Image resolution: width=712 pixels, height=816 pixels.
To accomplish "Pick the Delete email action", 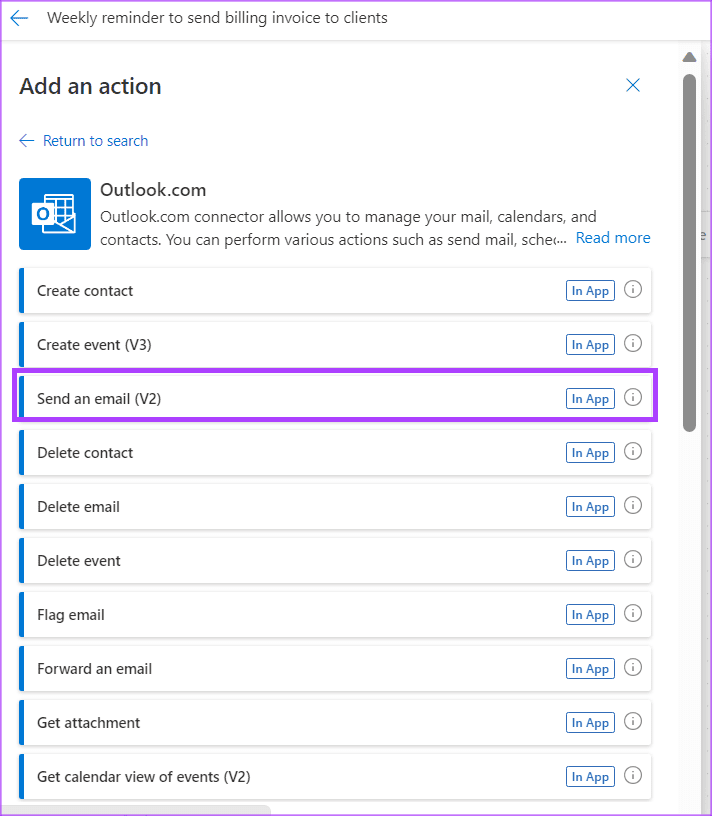I will tap(78, 507).
